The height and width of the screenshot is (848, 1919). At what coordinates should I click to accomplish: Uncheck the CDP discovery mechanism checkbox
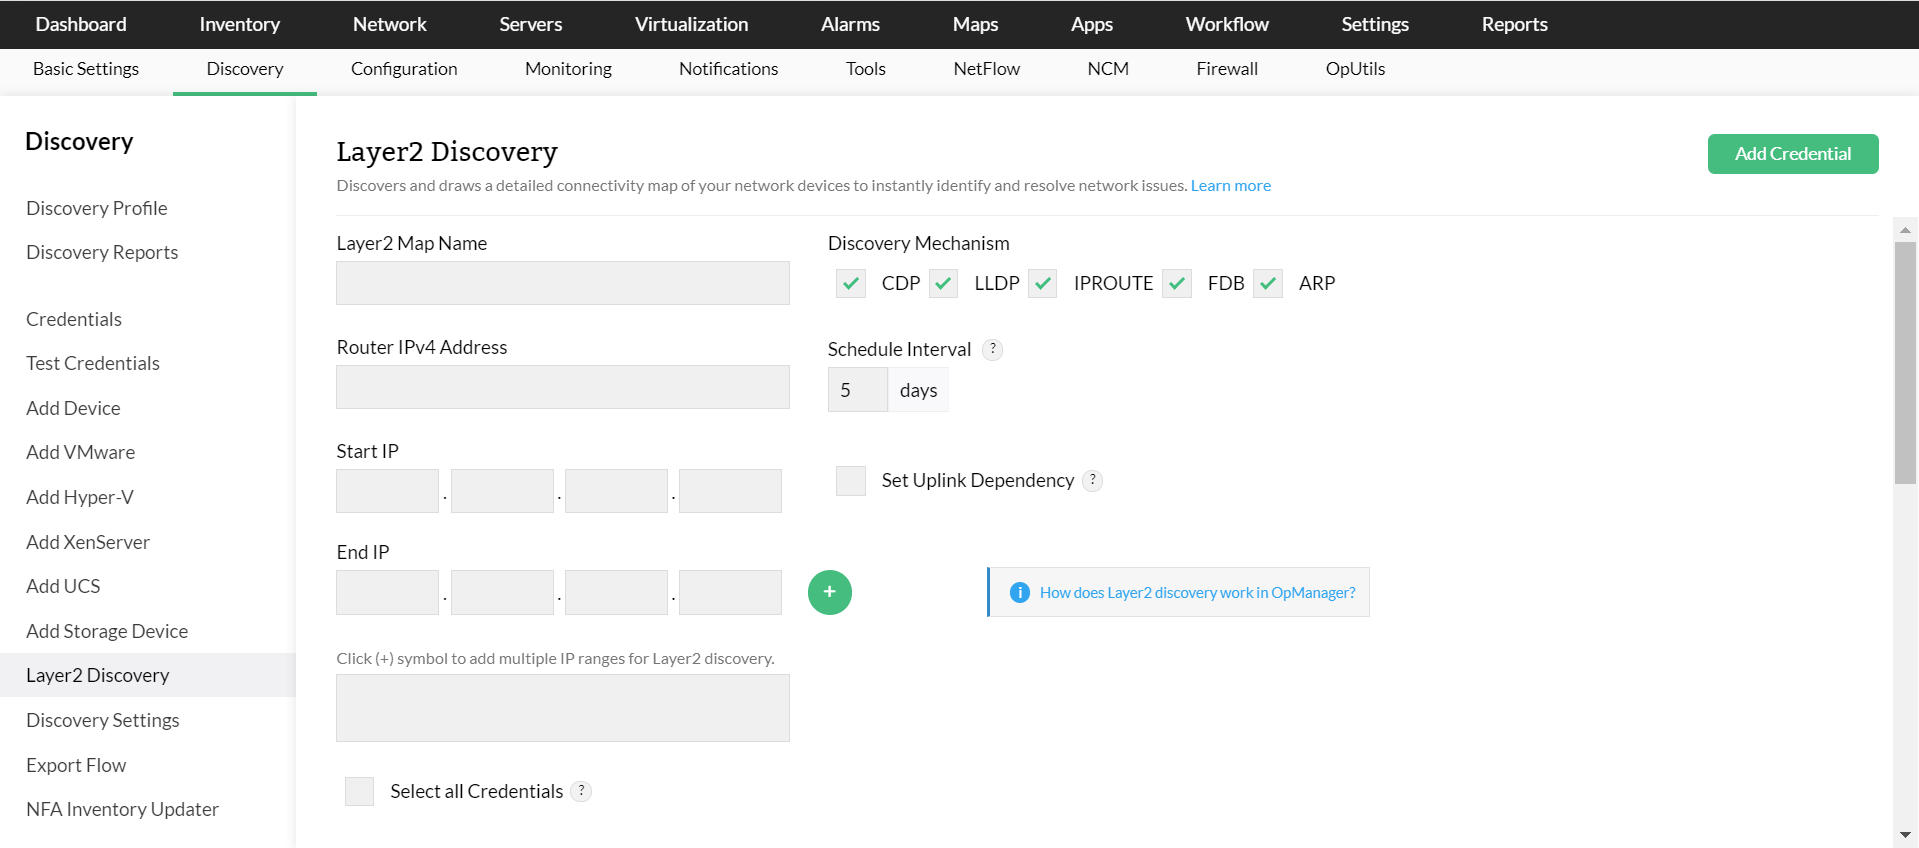[851, 284]
